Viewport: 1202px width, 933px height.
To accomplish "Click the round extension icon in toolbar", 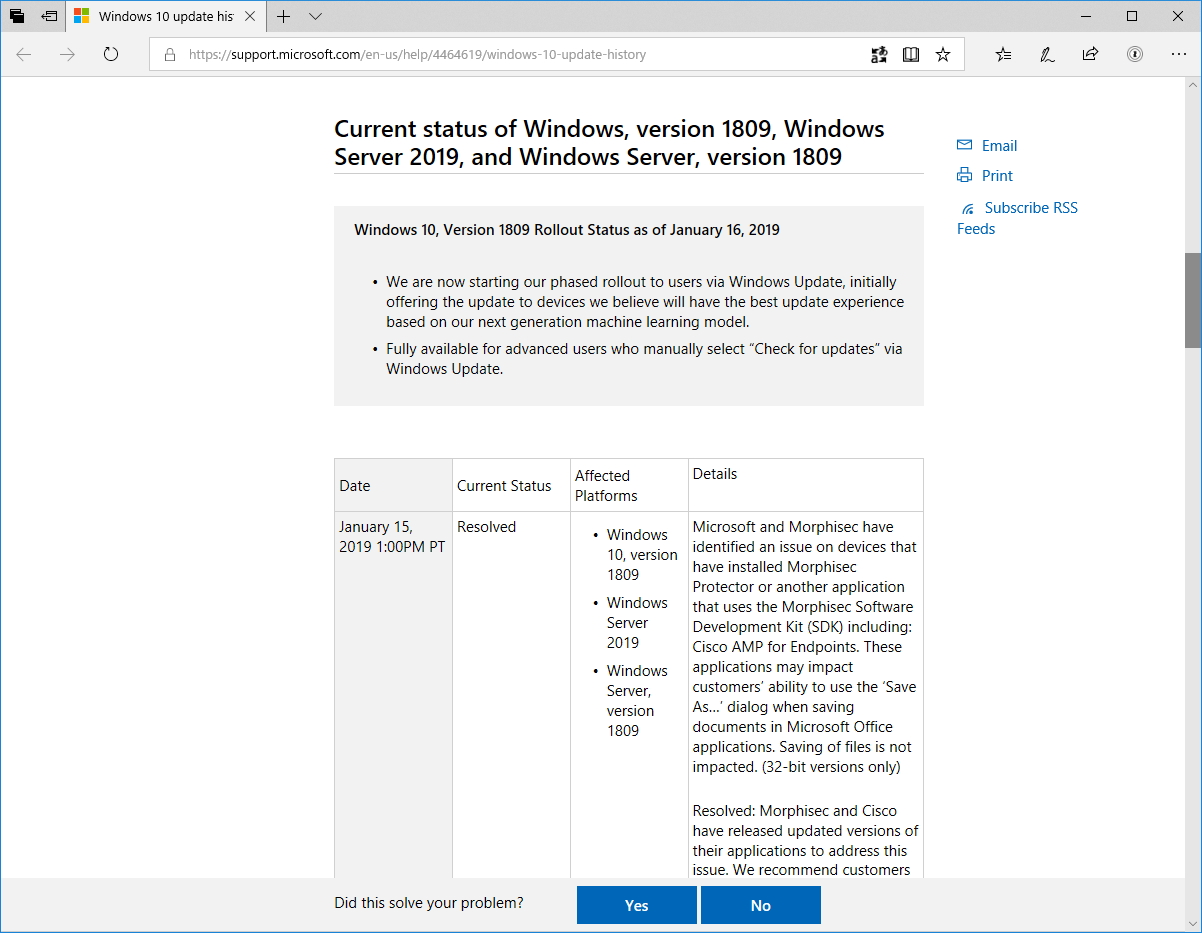I will click(1134, 55).
